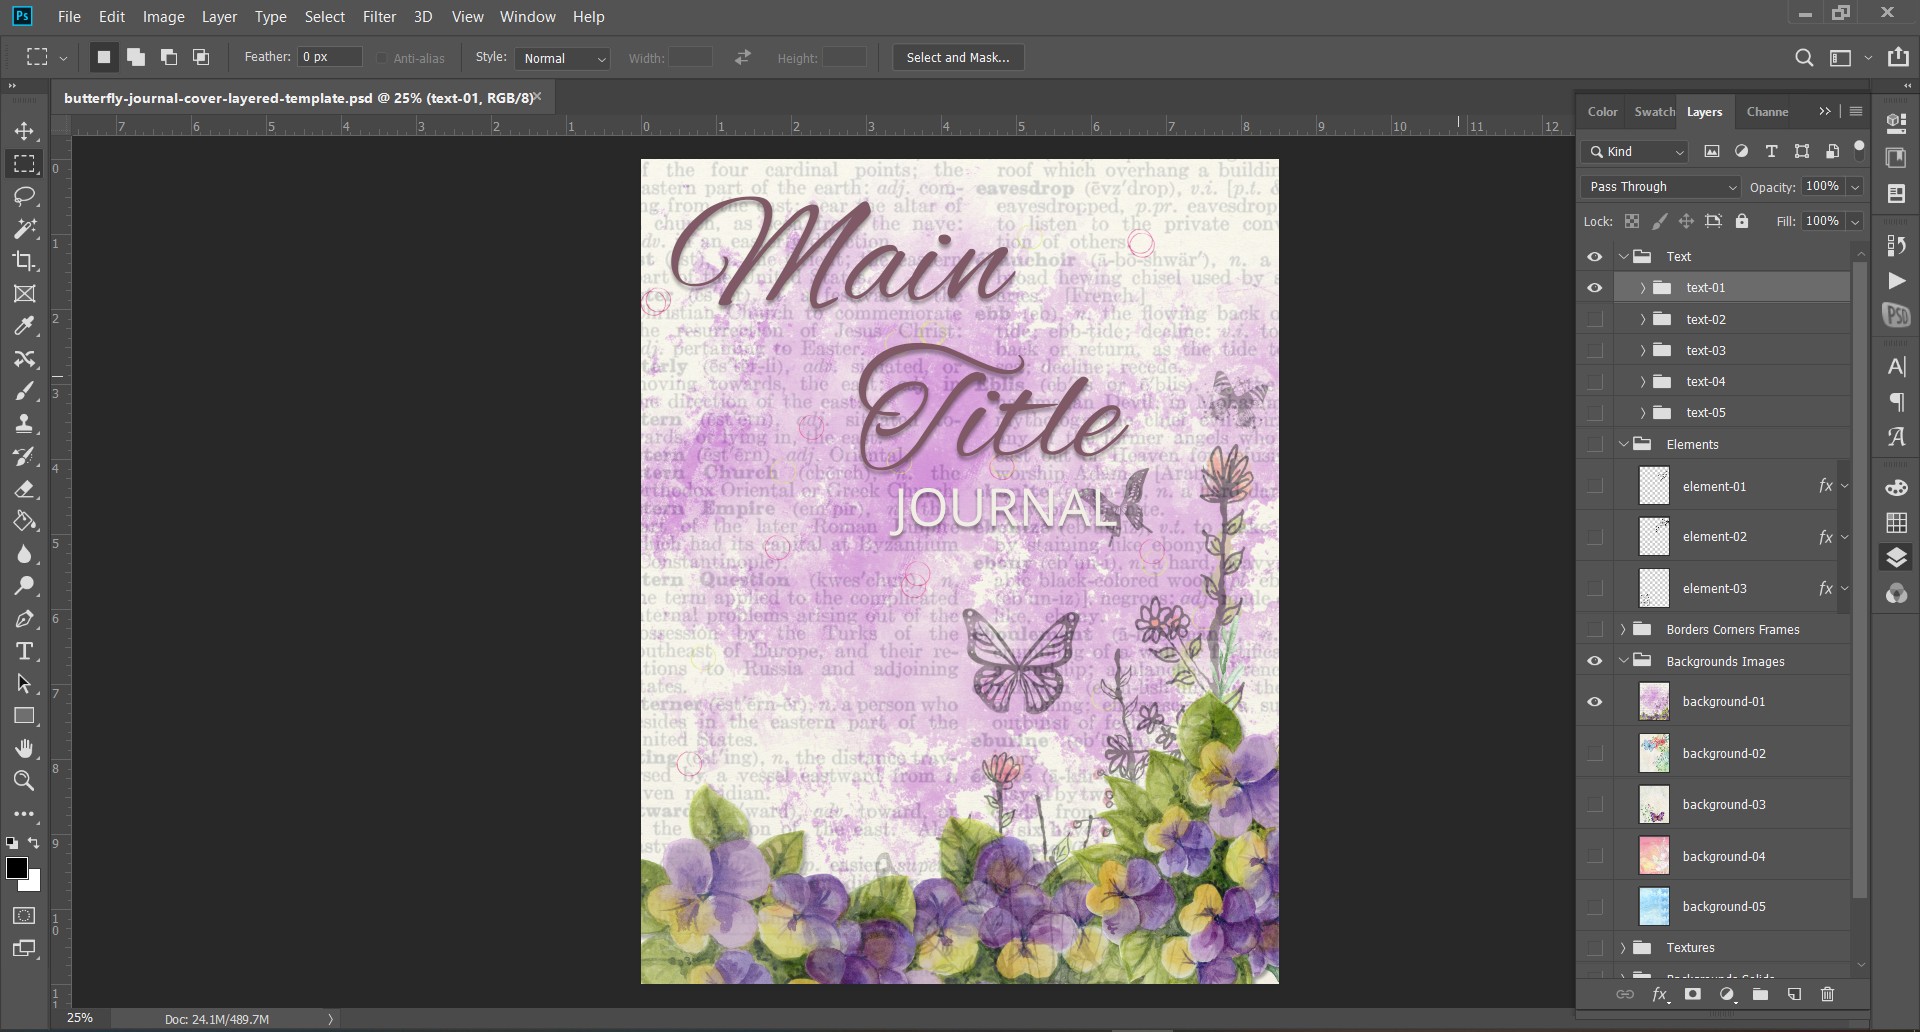Select the Path Selection tool
This screenshot has width=1920, height=1032.
25,684
